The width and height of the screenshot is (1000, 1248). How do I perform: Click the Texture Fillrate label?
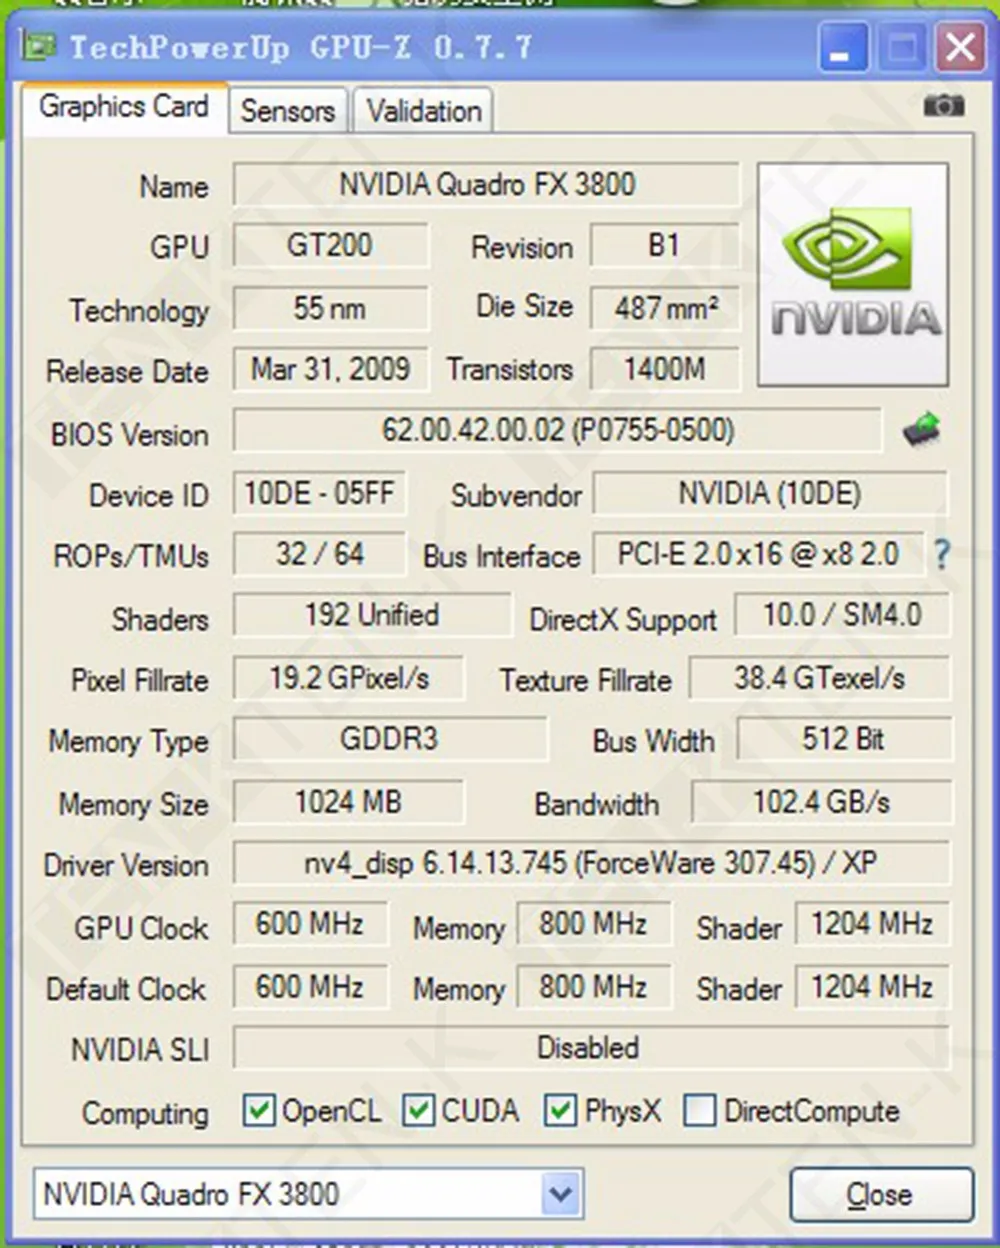(x=586, y=680)
